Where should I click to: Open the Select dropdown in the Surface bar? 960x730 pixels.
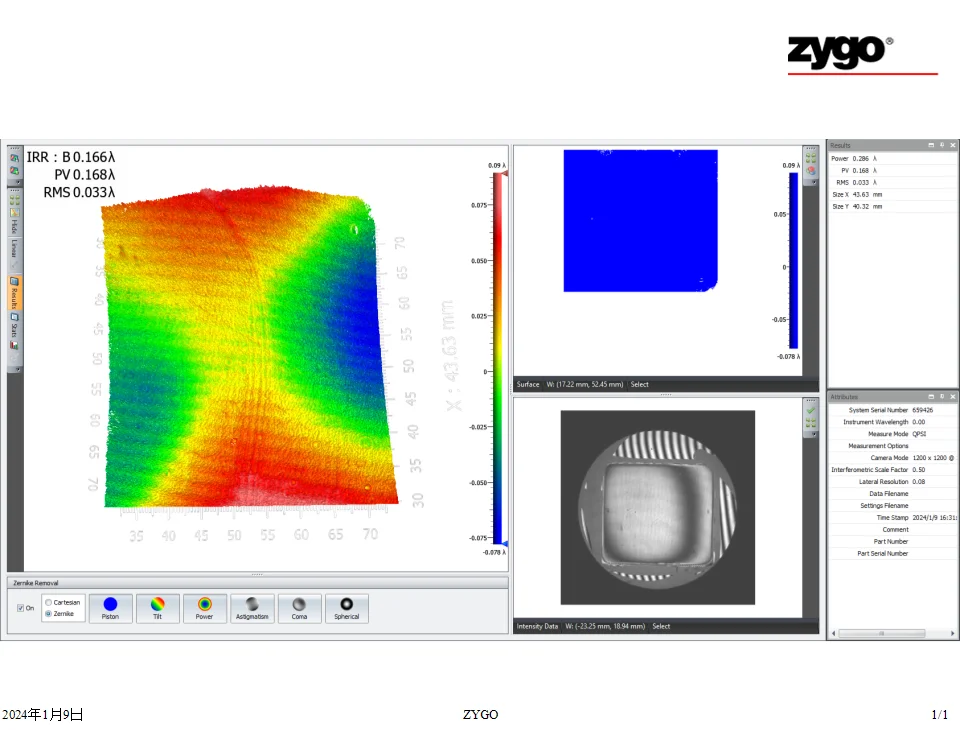tap(639, 384)
